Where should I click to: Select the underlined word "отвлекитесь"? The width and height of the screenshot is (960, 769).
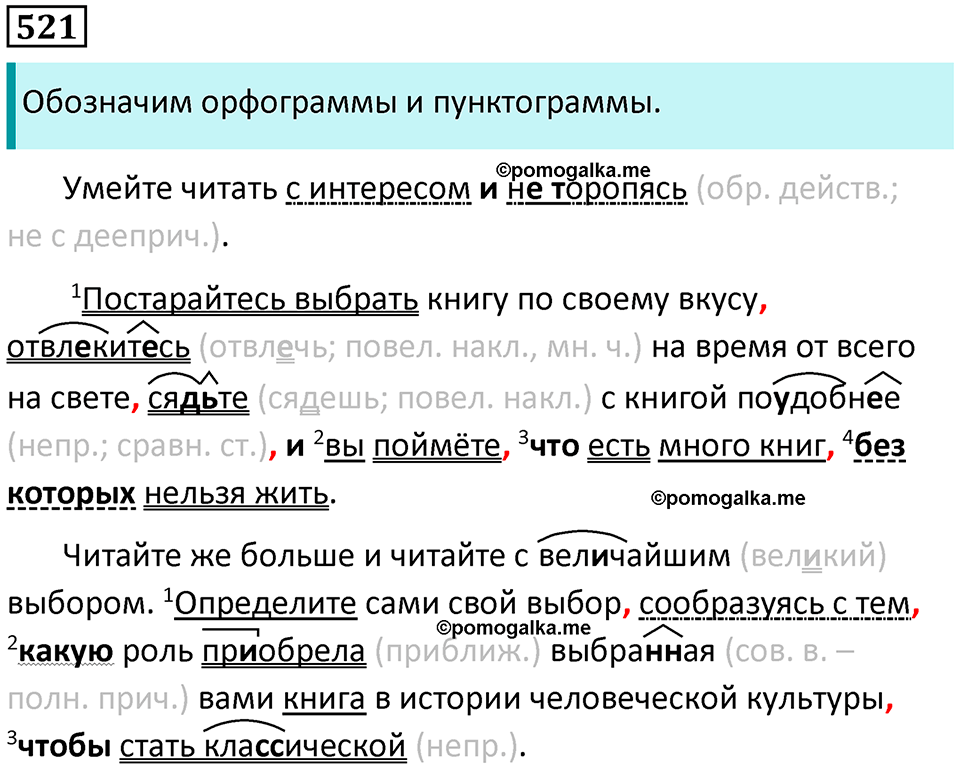pos(99,348)
